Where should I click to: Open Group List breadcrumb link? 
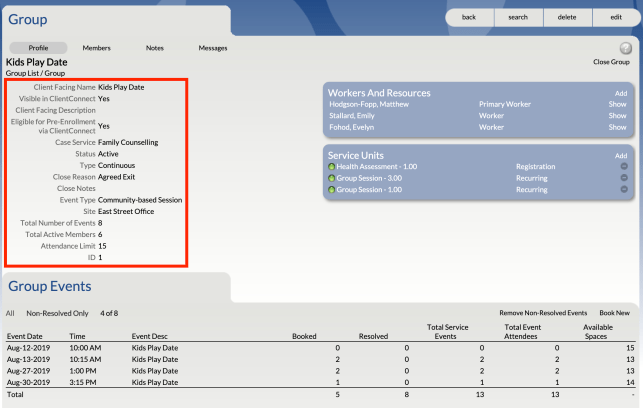[x=22, y=73]
